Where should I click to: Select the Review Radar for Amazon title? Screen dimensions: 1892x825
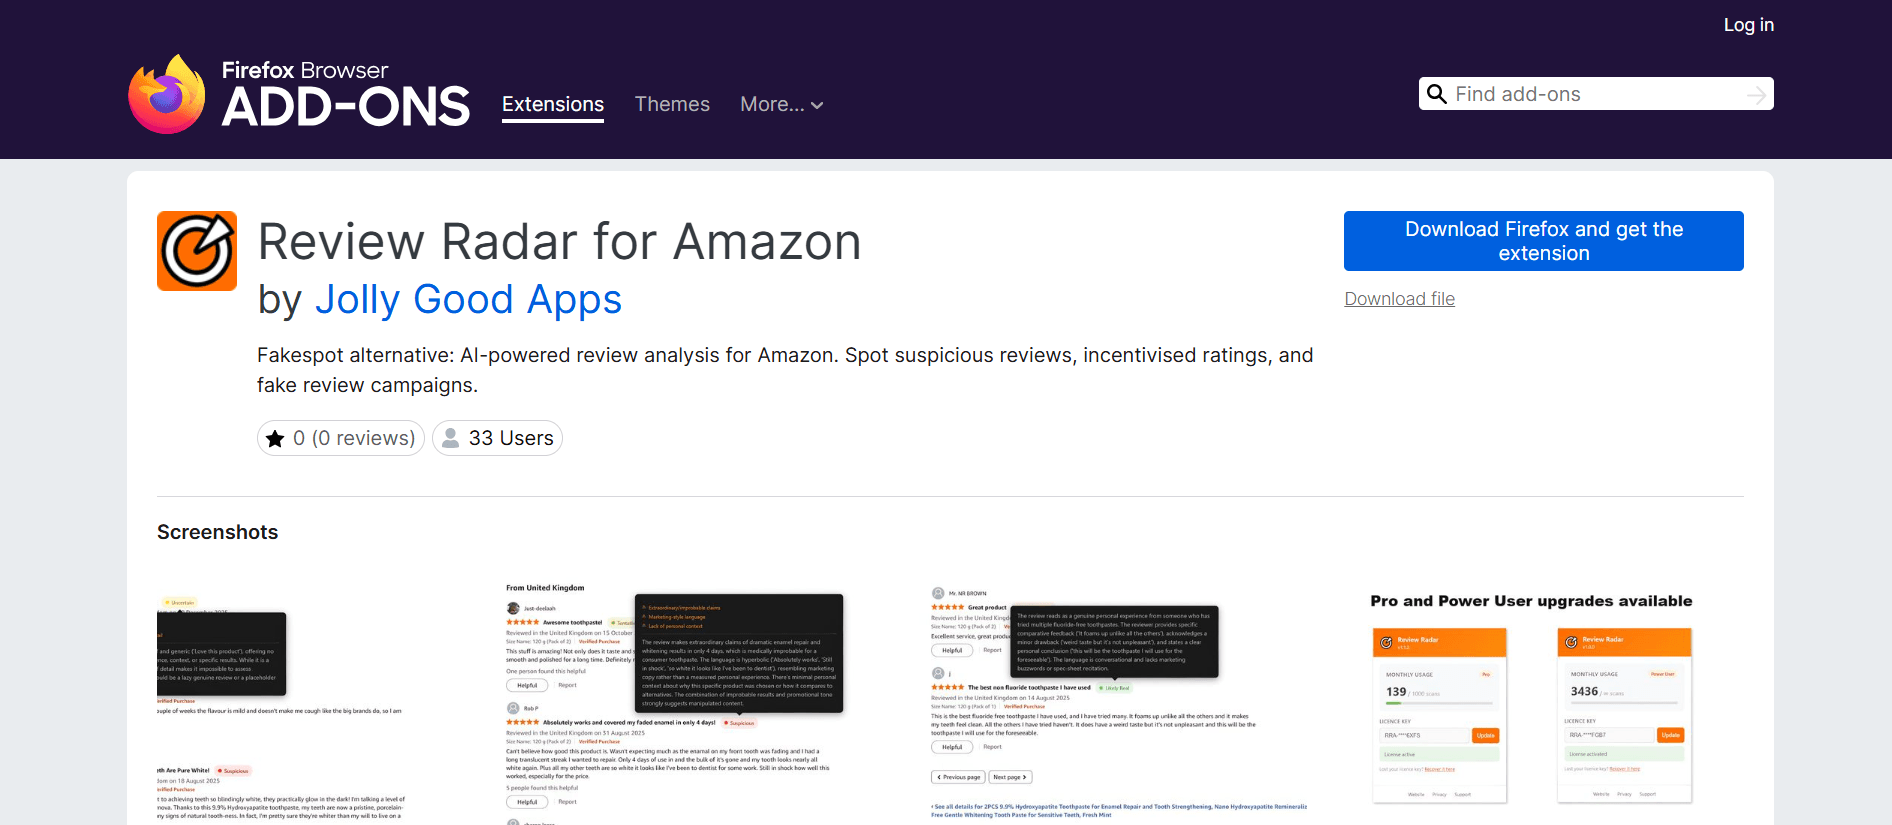(x=559, y=242)
